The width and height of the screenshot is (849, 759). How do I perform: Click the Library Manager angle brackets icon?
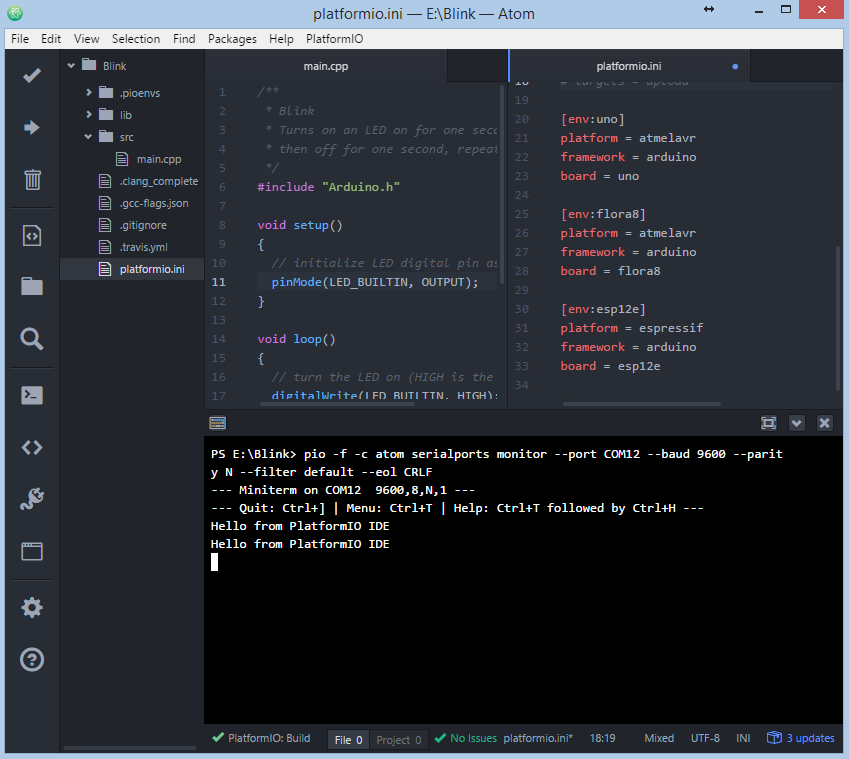point(32,447)
